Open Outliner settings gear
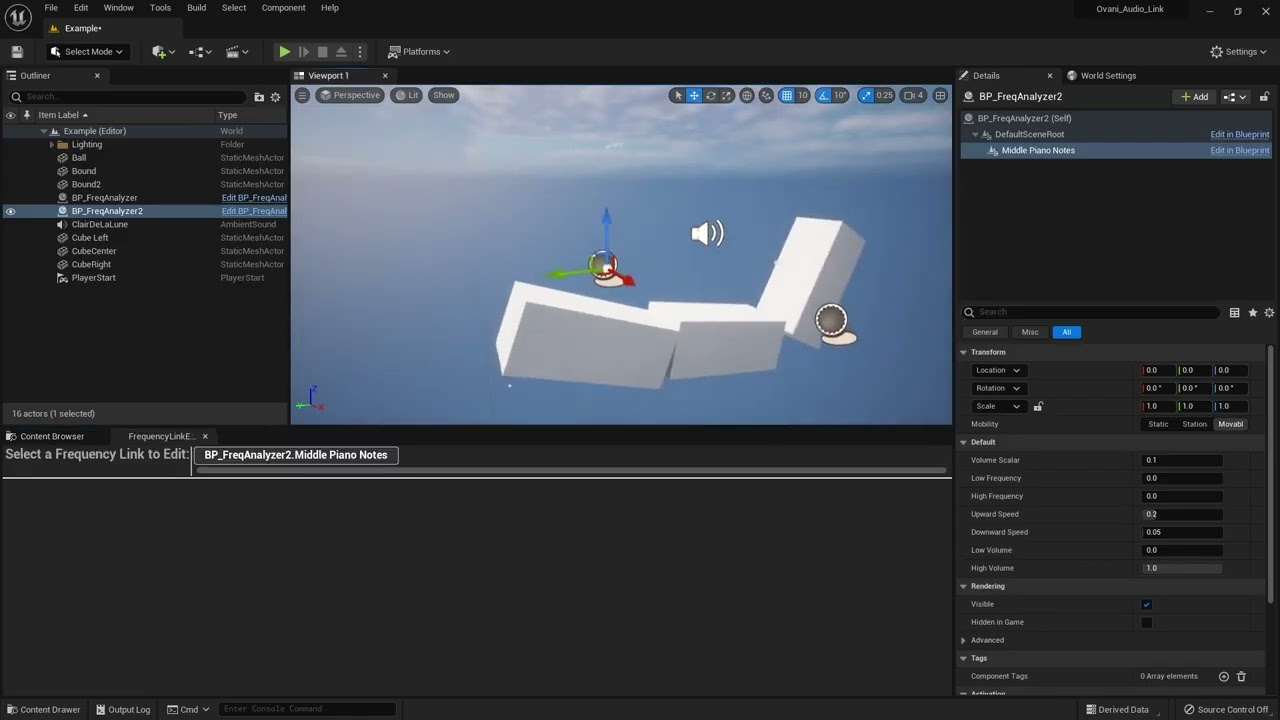This screenshot has height=720, width=1280. 275,97
